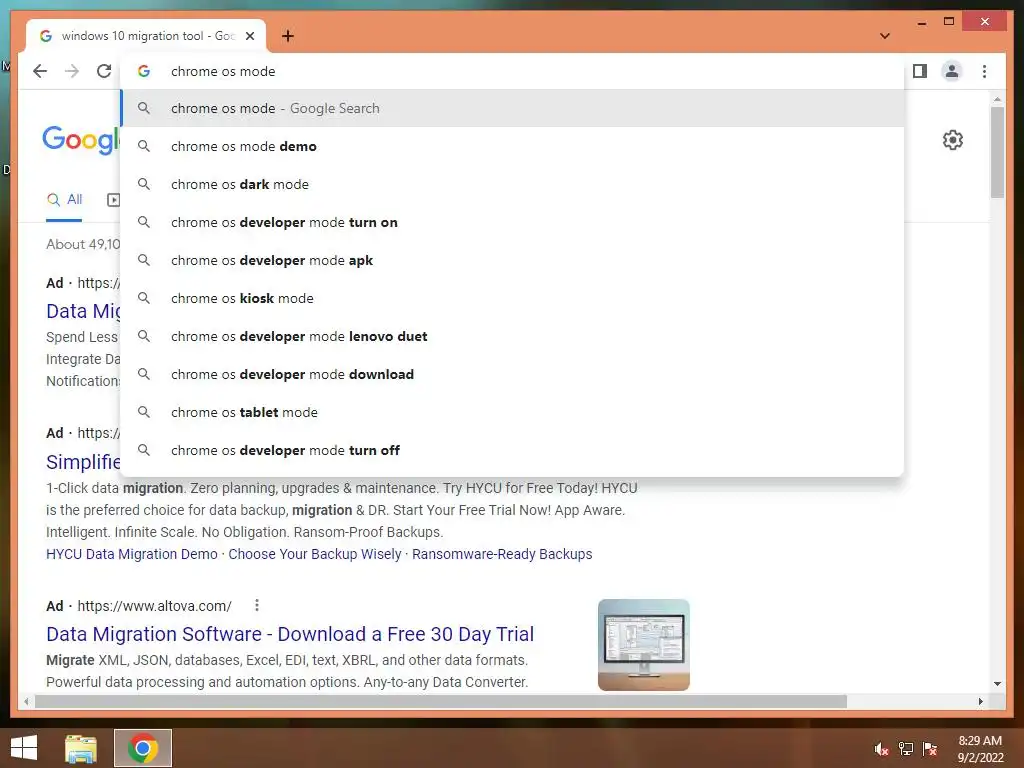This screenshot has width=1024, height=768.
Task: Choose the chrome os dark mode suggestion
Action: 513,184
